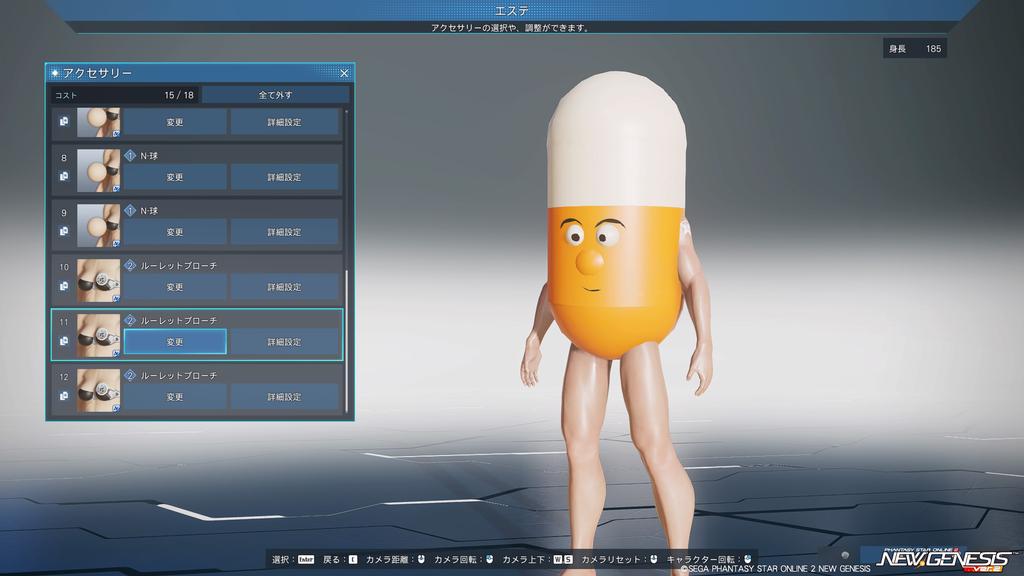Image resolution: width=1024 pixels, height=576 pixels.
Task: Click the slot 8 N-球 name label
Action: tap(149, 156)
